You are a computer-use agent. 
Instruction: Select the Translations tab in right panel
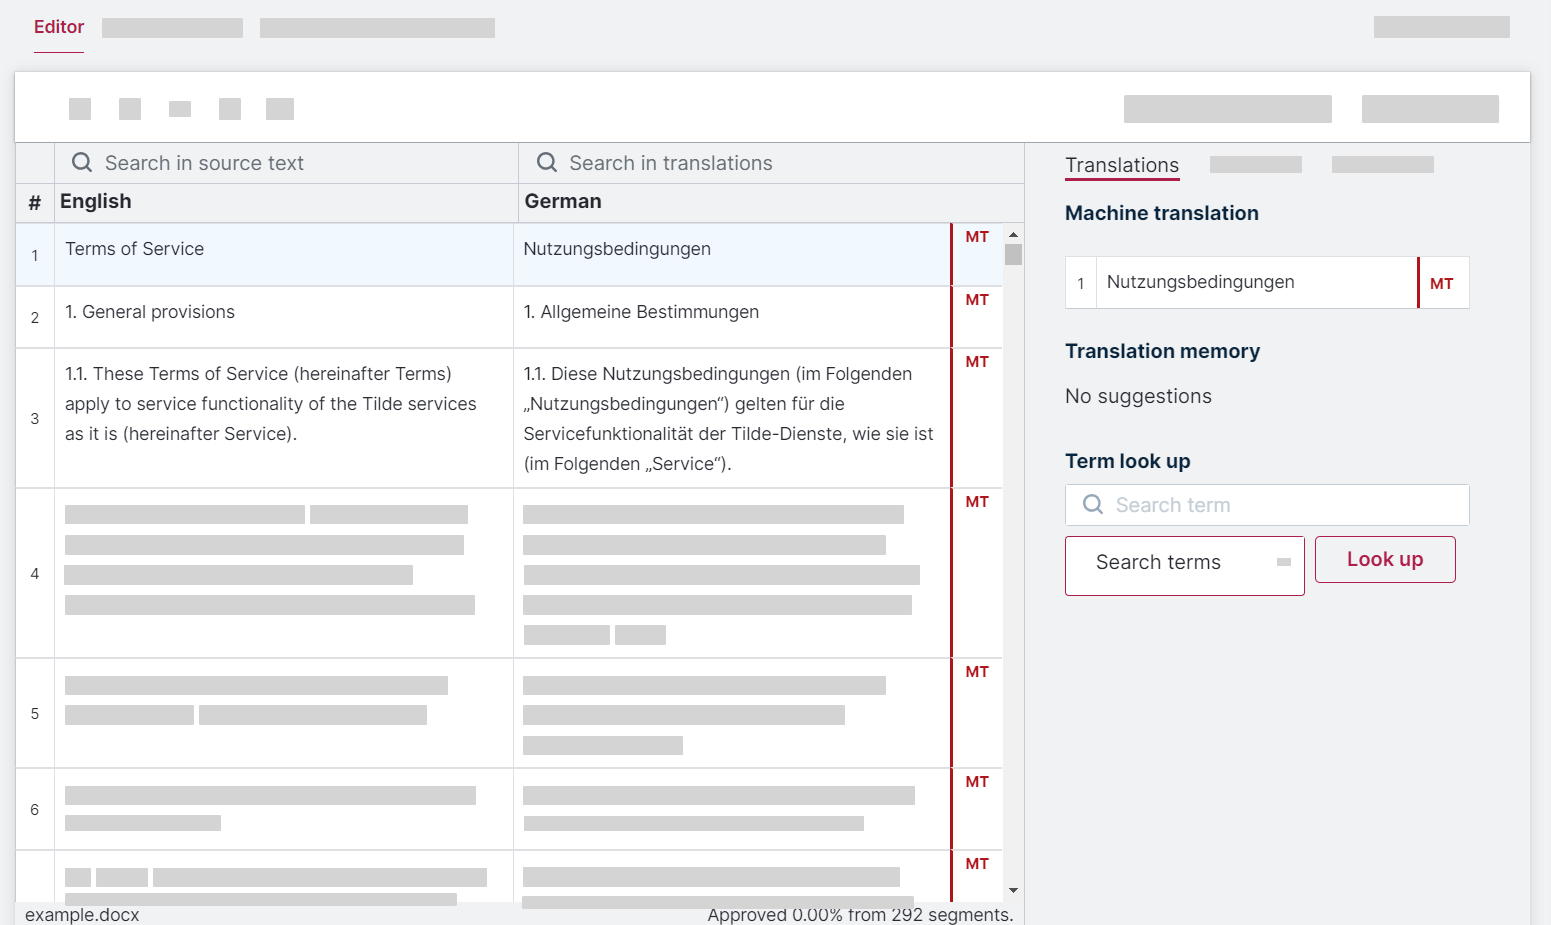[1122, 165]
